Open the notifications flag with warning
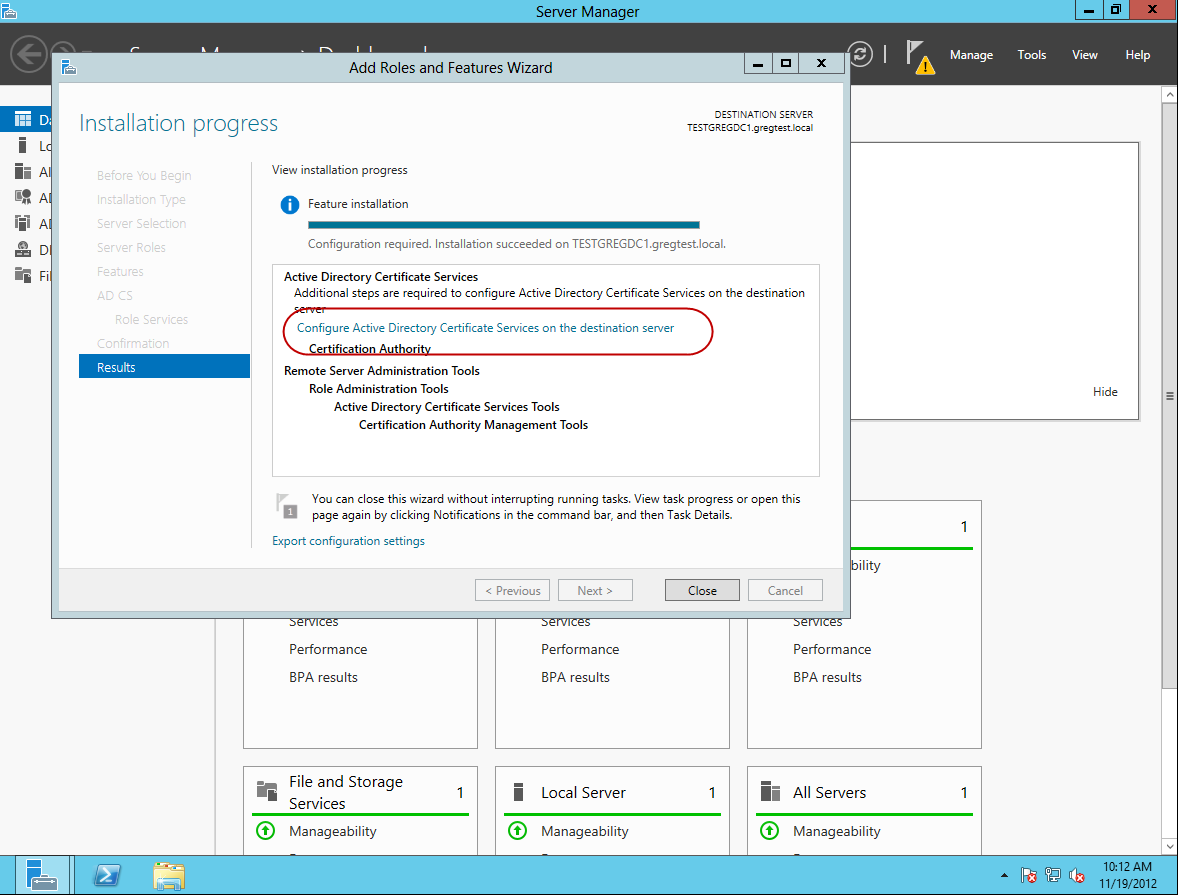This screenshot has width=1178, height=895. coord(920,56)
